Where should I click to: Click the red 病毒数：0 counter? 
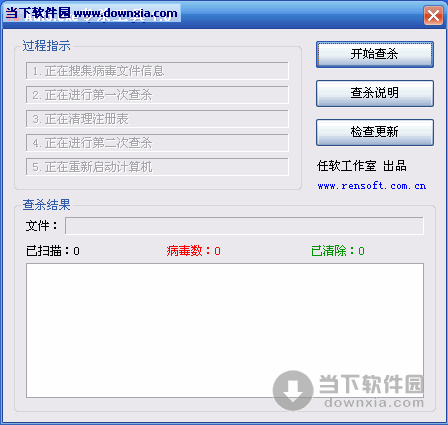click(x=194, y=251)
